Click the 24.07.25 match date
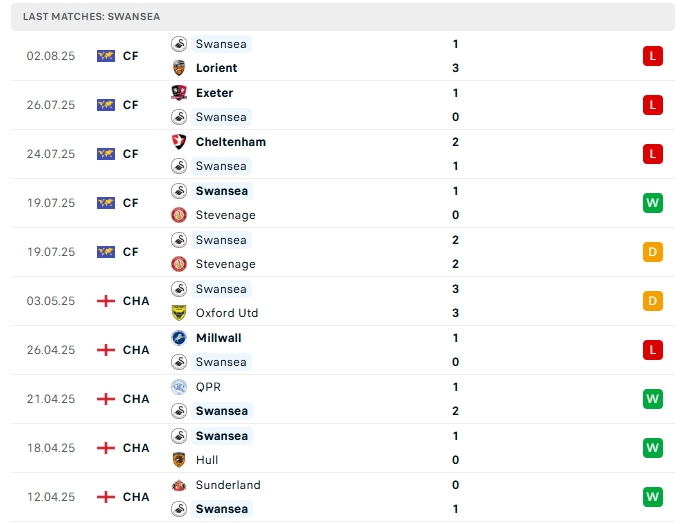Viewport: 685px width, 524px height. click(51, 154)
